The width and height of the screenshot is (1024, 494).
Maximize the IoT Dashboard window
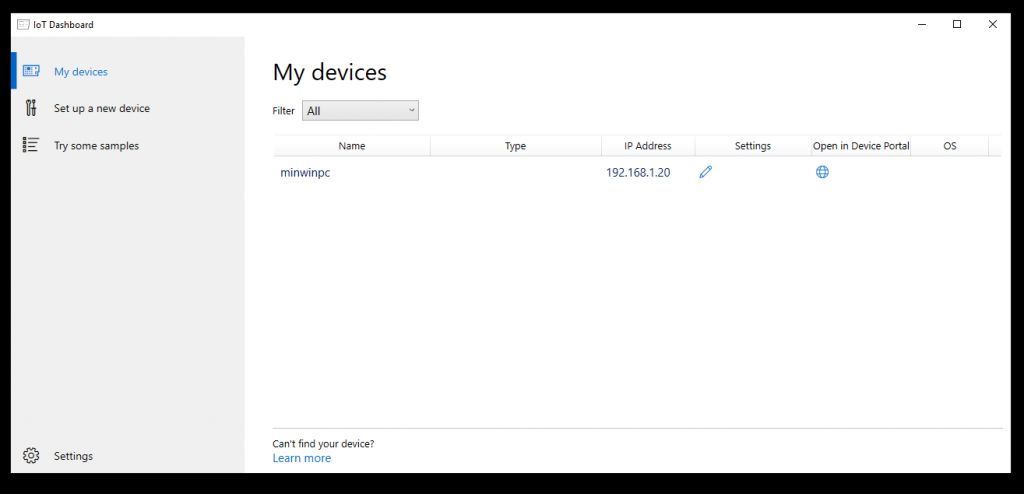pyautogui.click(x=957, y=24)
